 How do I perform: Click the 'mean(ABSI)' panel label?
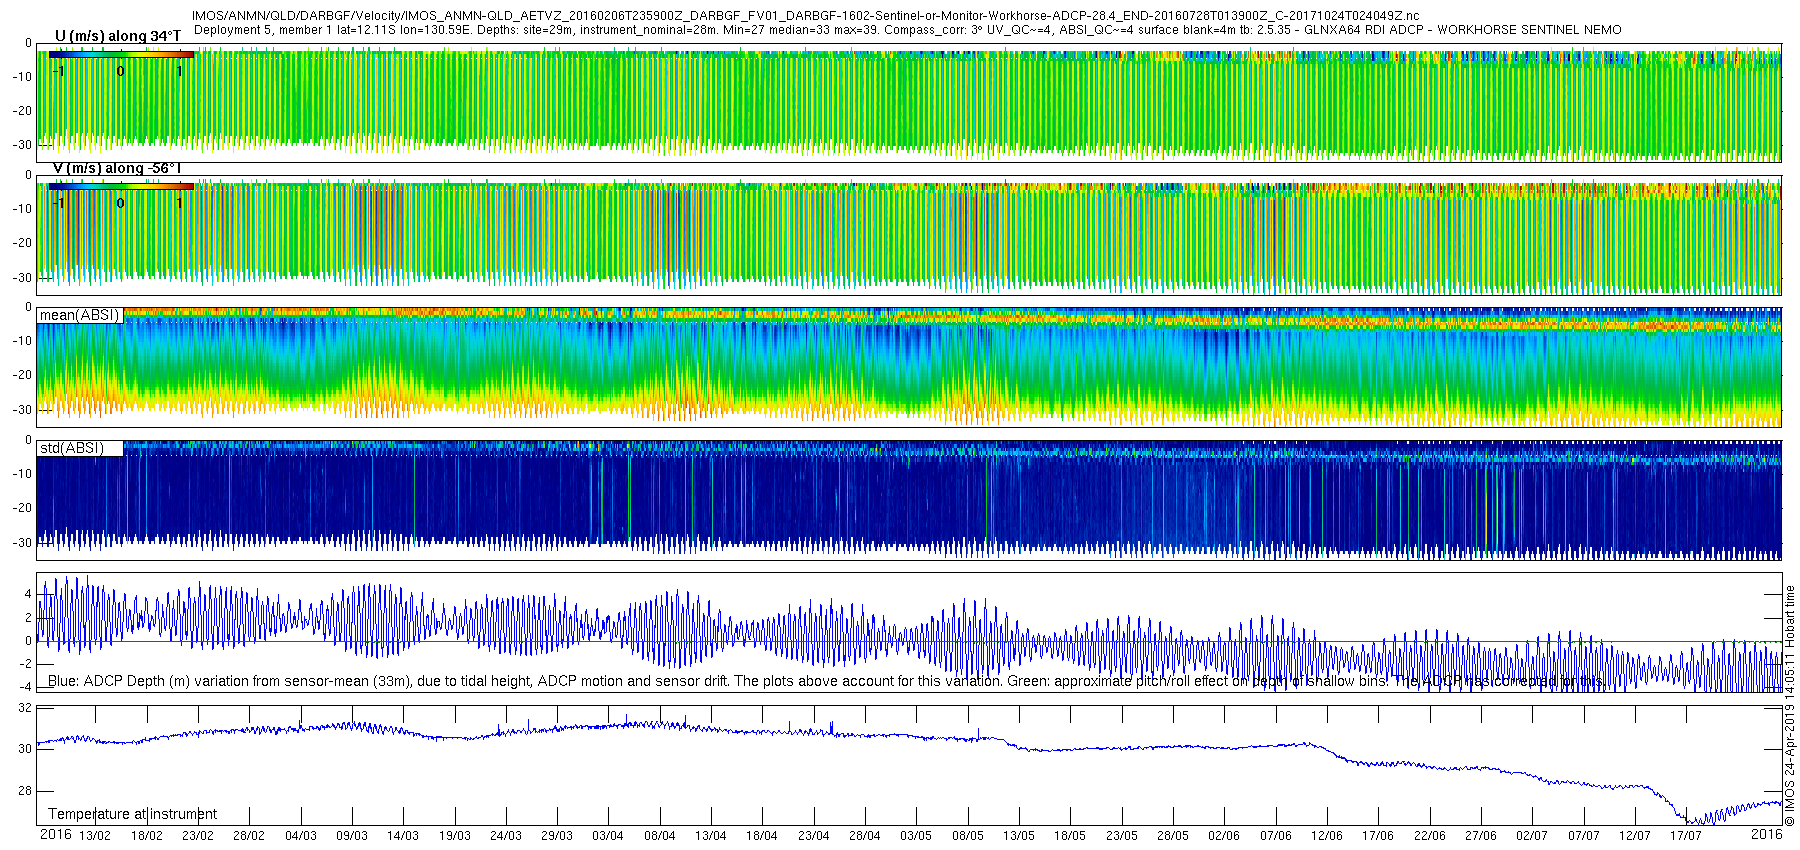[x=79, y=315]
